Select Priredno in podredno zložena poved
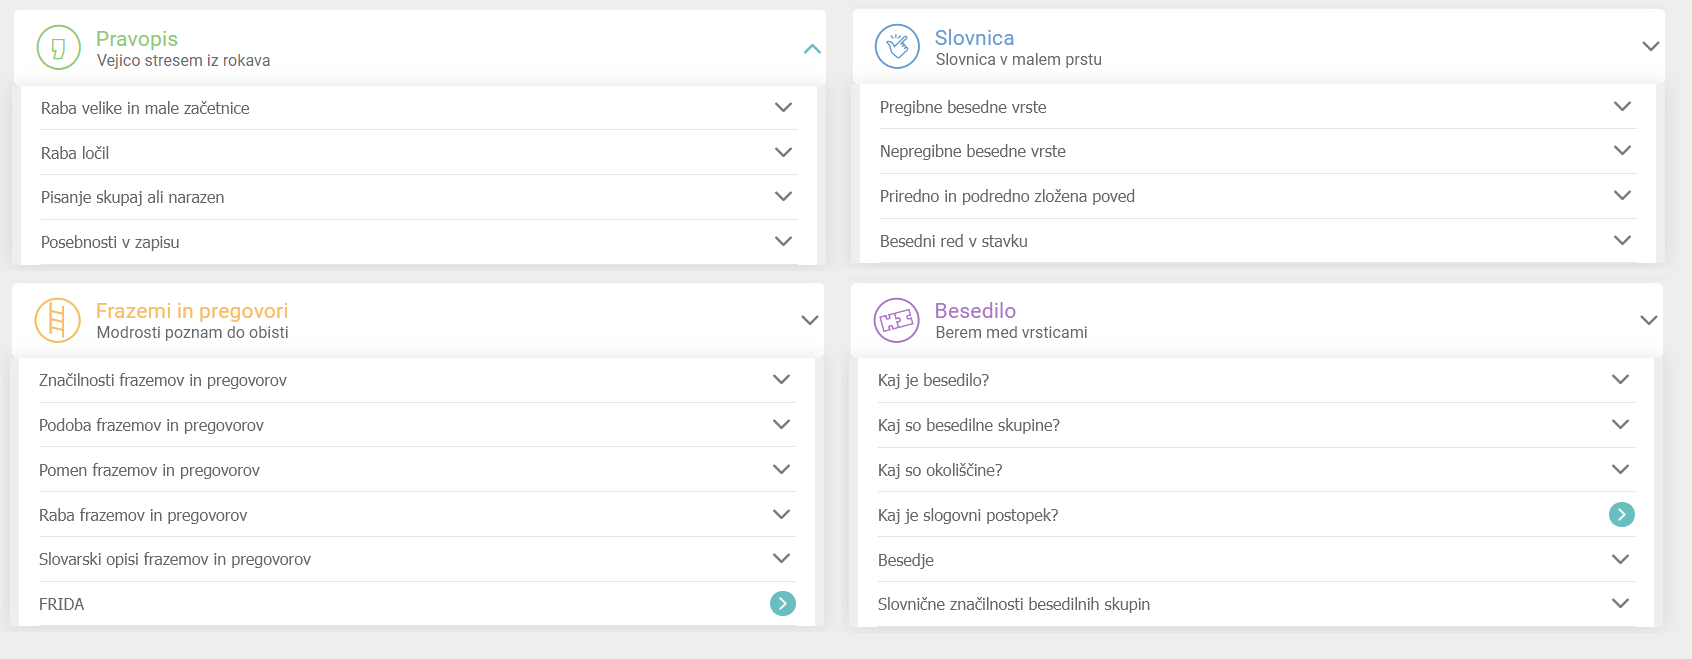The height and width of the screenshot is (659, 1692). coord(1007,197)
